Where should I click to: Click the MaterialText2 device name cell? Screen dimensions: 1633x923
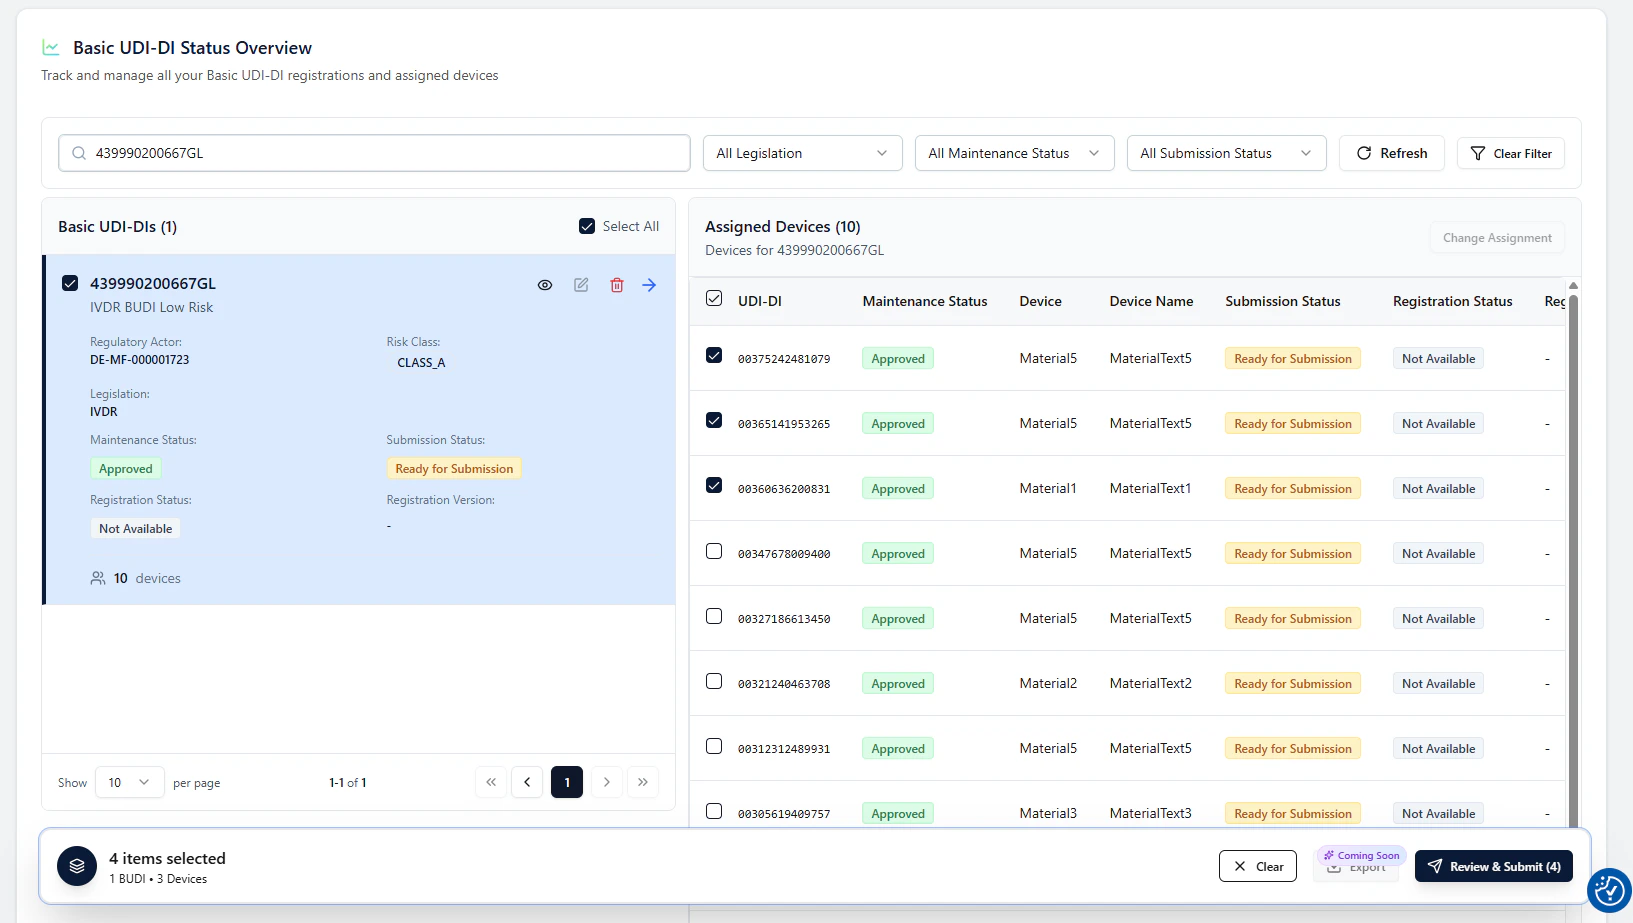[1150, 684]
